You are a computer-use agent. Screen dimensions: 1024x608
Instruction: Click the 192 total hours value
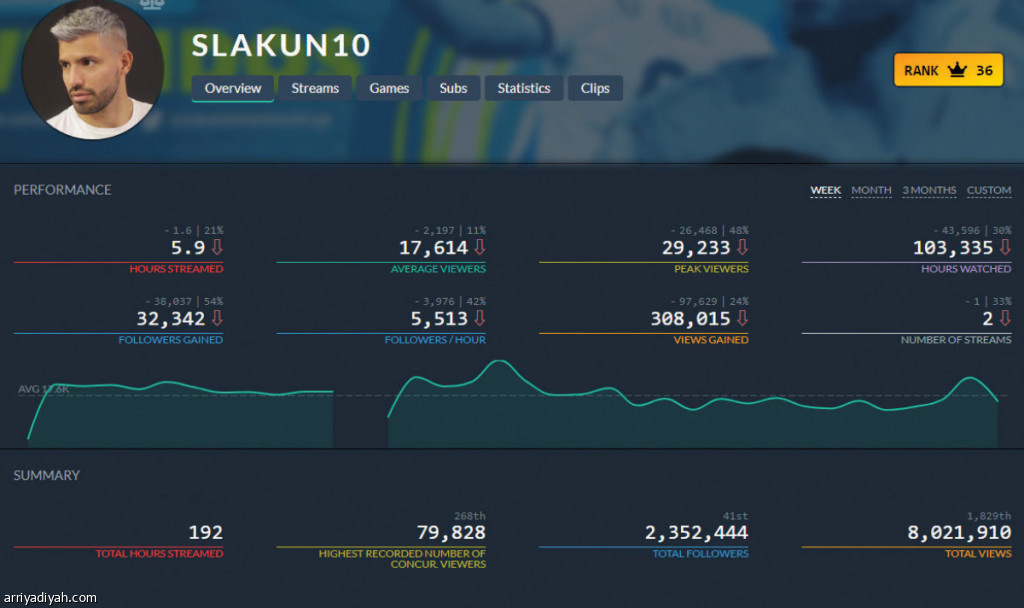[206, 533]
